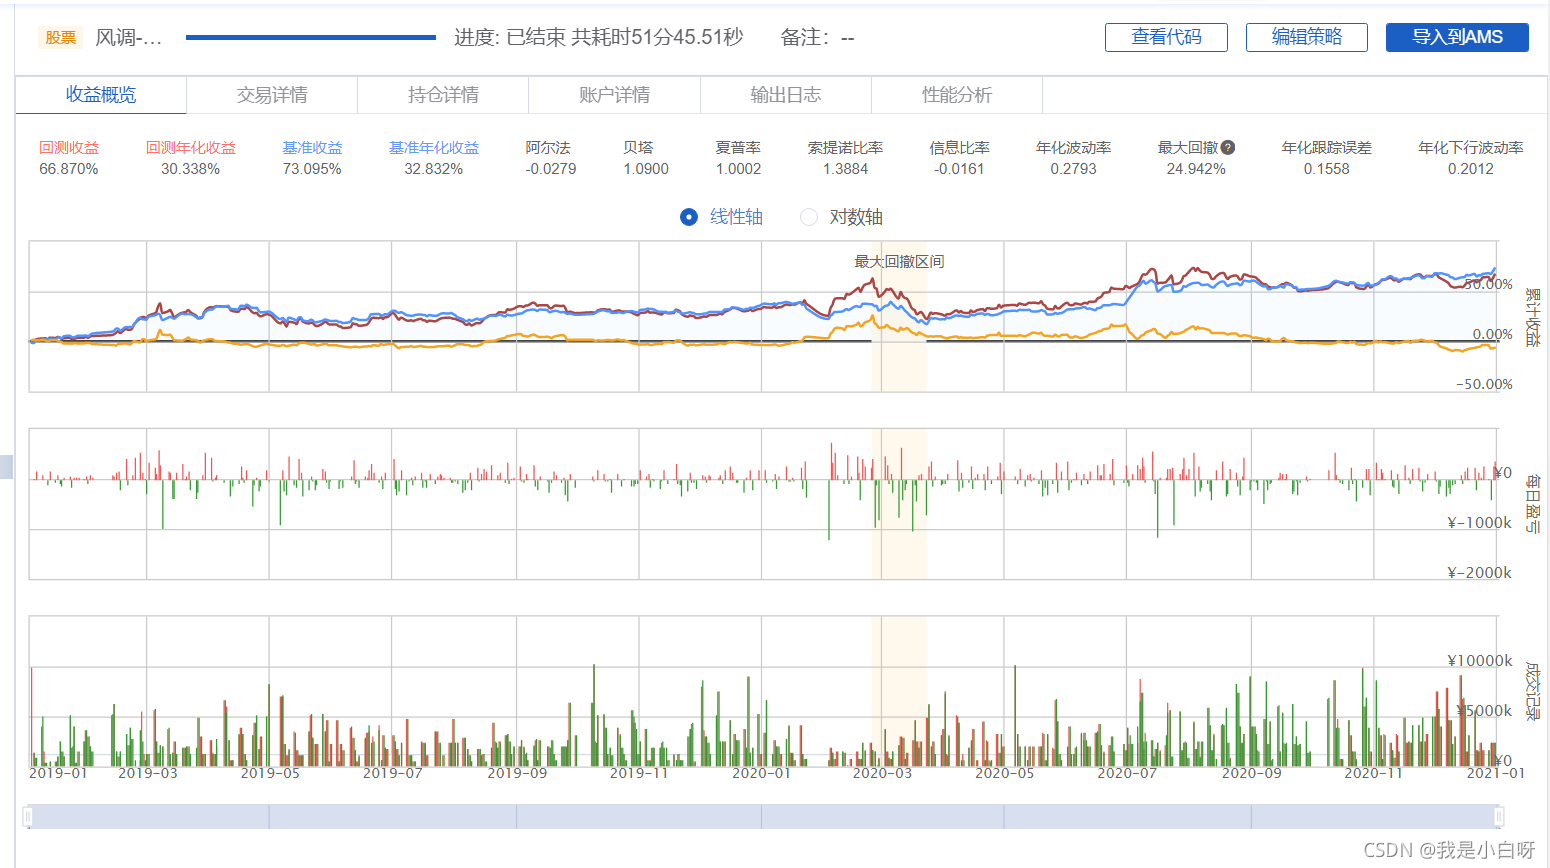Click the timeline range selector bar
1550x868 pixels.
[764, 816]
